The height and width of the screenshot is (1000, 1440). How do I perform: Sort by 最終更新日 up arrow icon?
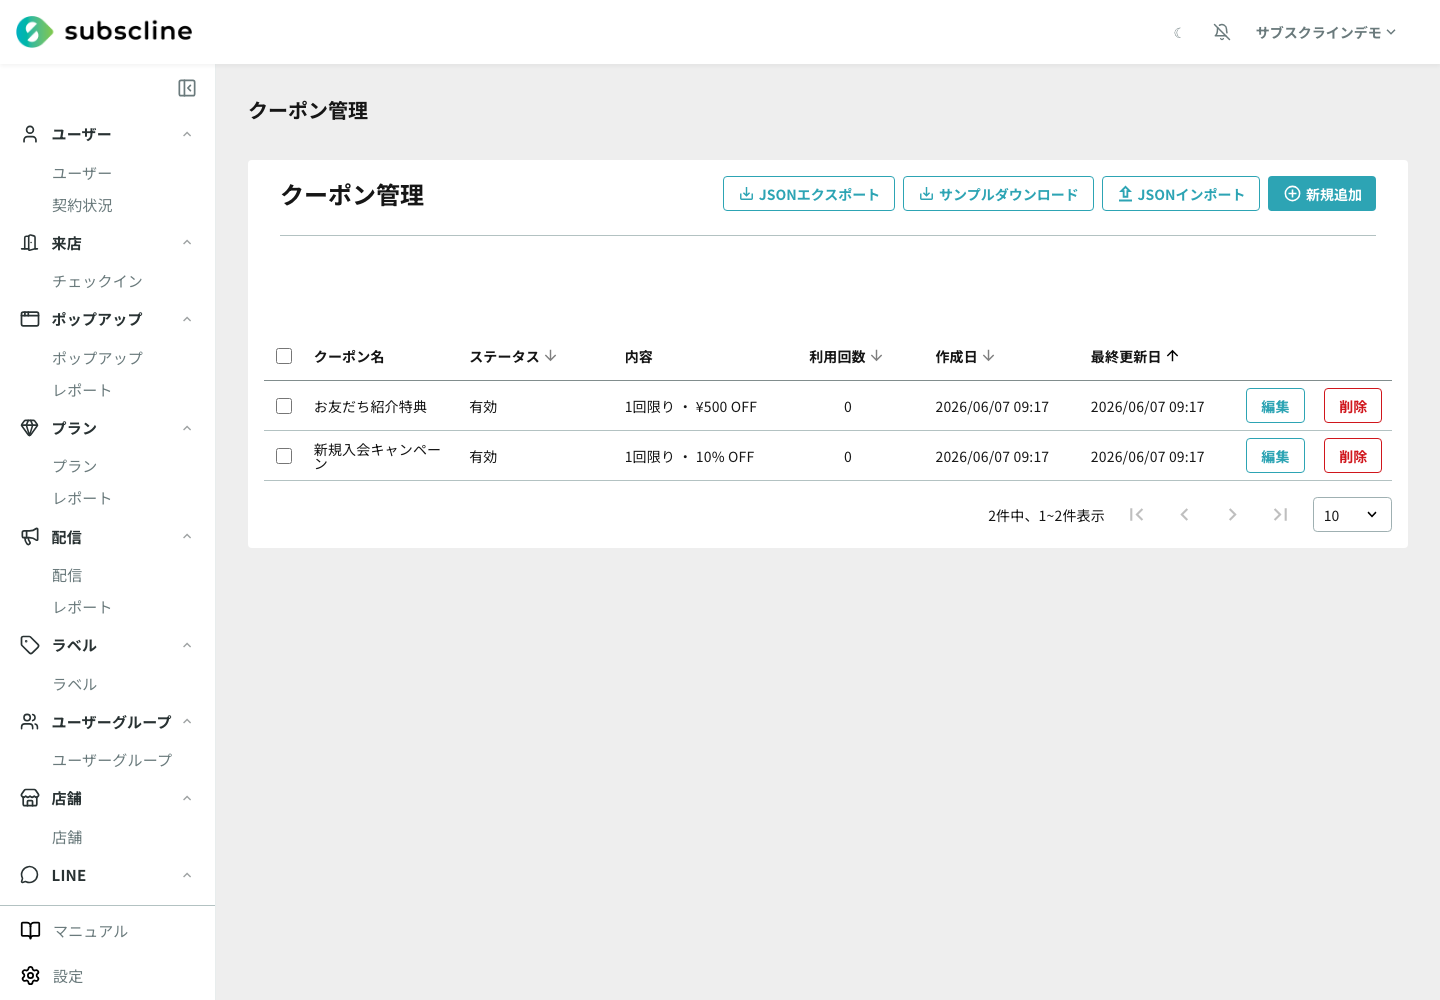click(x=1173, y=356)
